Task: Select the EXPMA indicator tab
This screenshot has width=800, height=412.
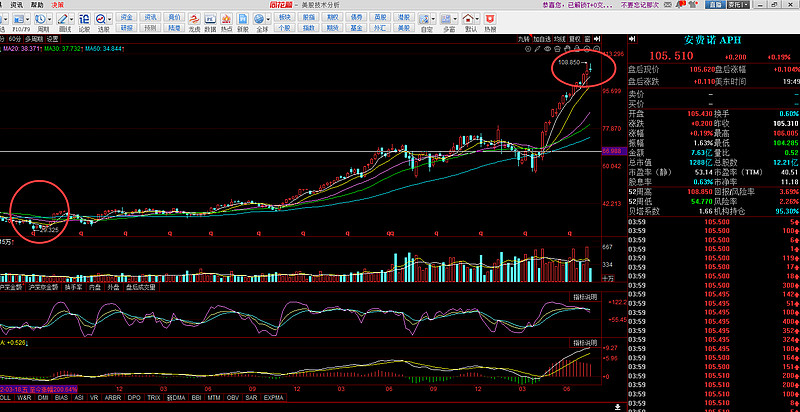Action: click(x=274, y=398)
